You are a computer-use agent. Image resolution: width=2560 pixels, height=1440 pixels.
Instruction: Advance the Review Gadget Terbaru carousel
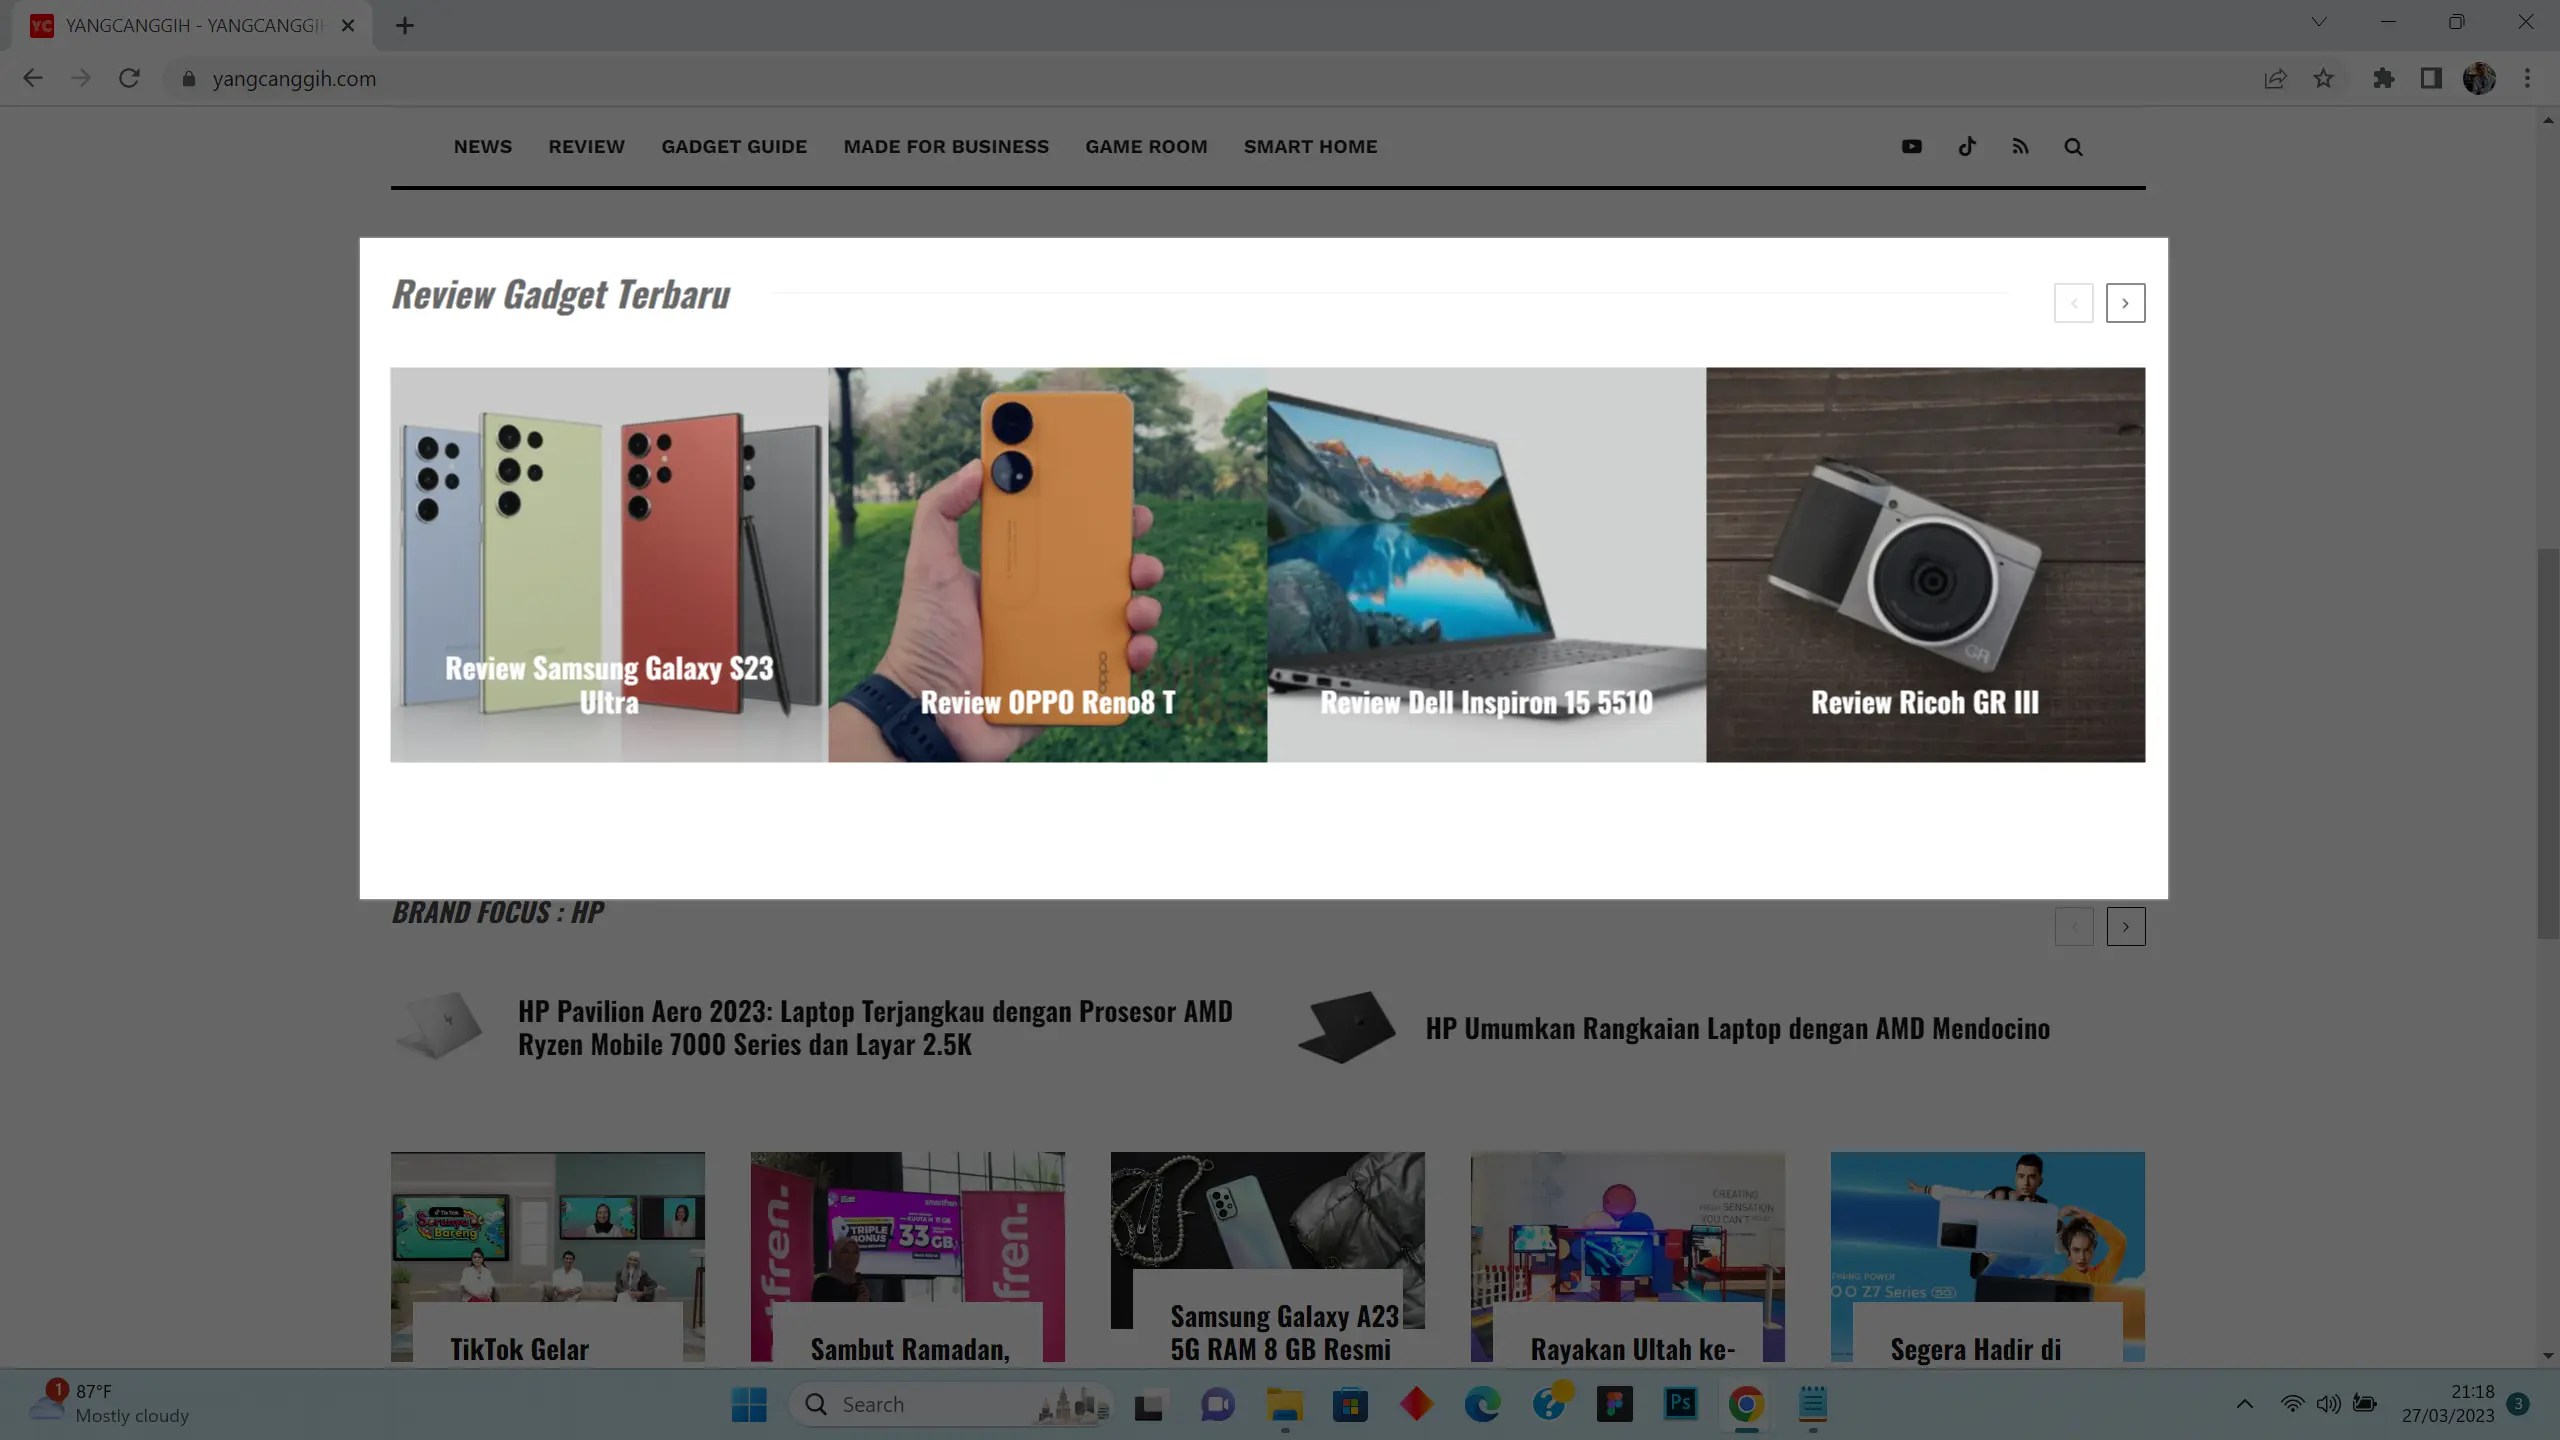click(x=2125, y=303)
